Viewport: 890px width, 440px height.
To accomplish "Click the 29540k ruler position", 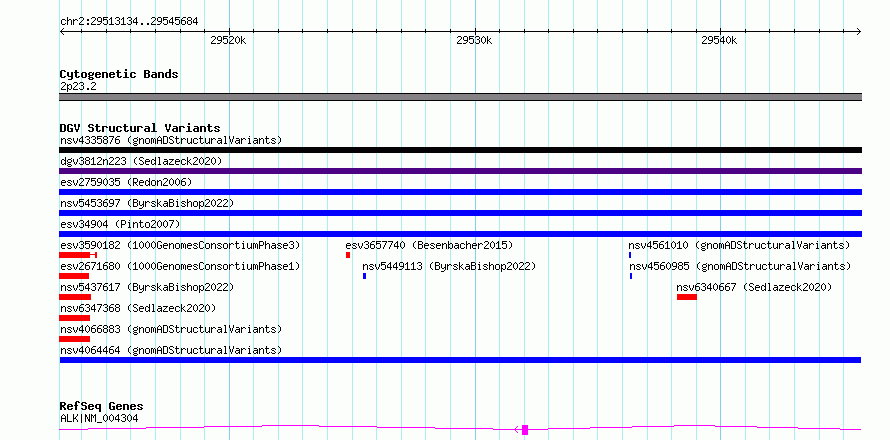I will coord(719,40).
